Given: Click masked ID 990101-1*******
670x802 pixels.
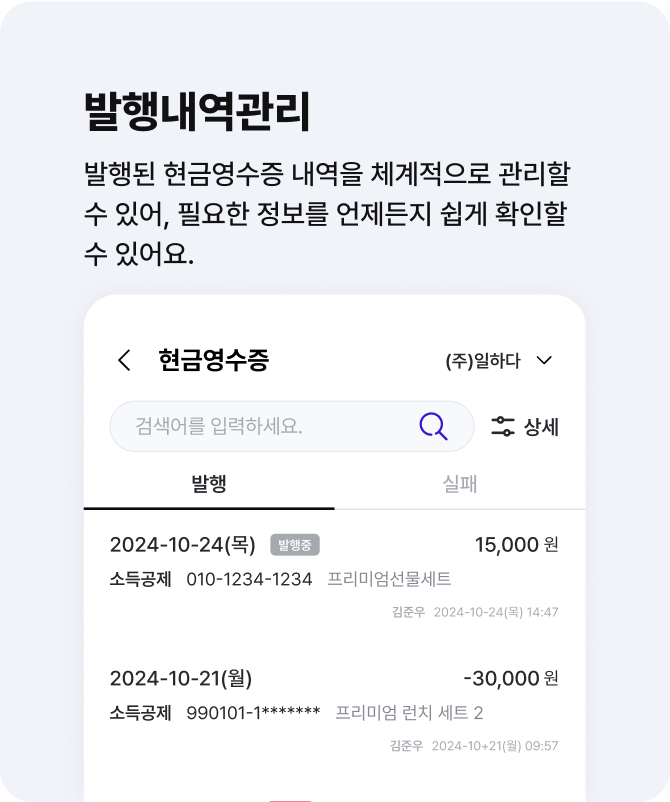Looking at the screenshot, I should coord(253,712).
